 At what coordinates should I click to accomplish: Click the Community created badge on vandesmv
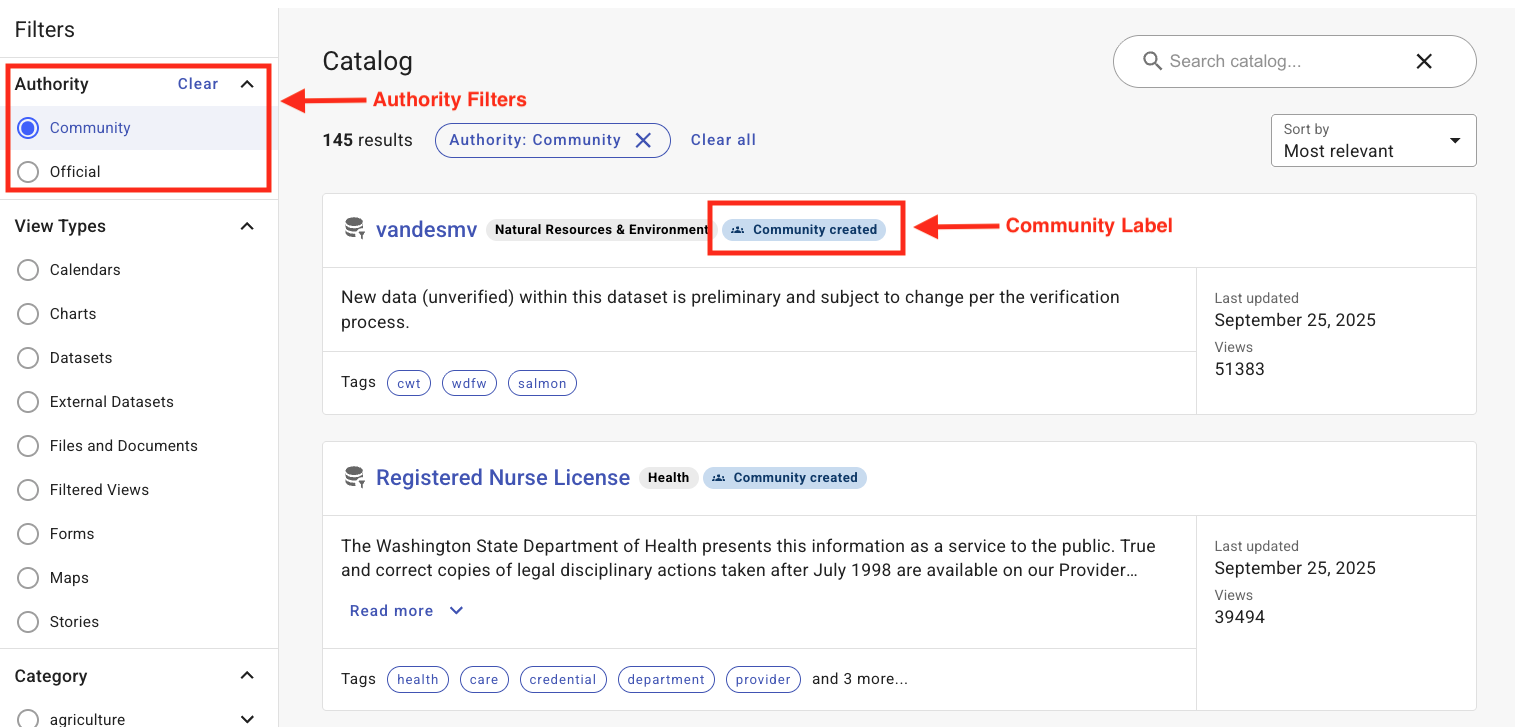pos(804,229)
